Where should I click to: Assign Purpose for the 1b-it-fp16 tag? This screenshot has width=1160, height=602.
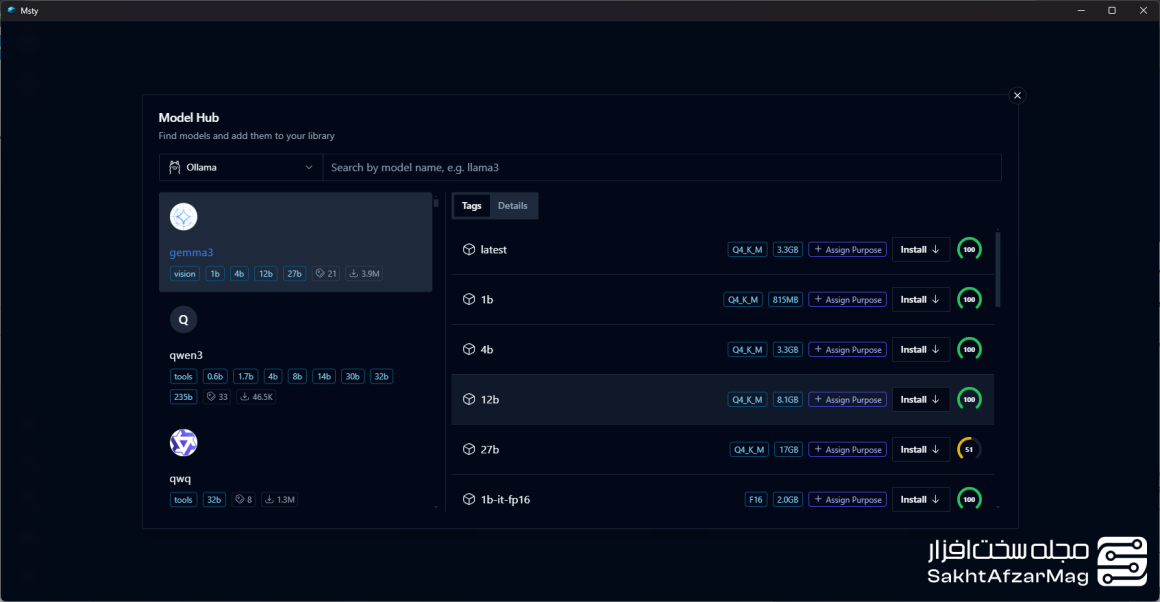[847, 499]
